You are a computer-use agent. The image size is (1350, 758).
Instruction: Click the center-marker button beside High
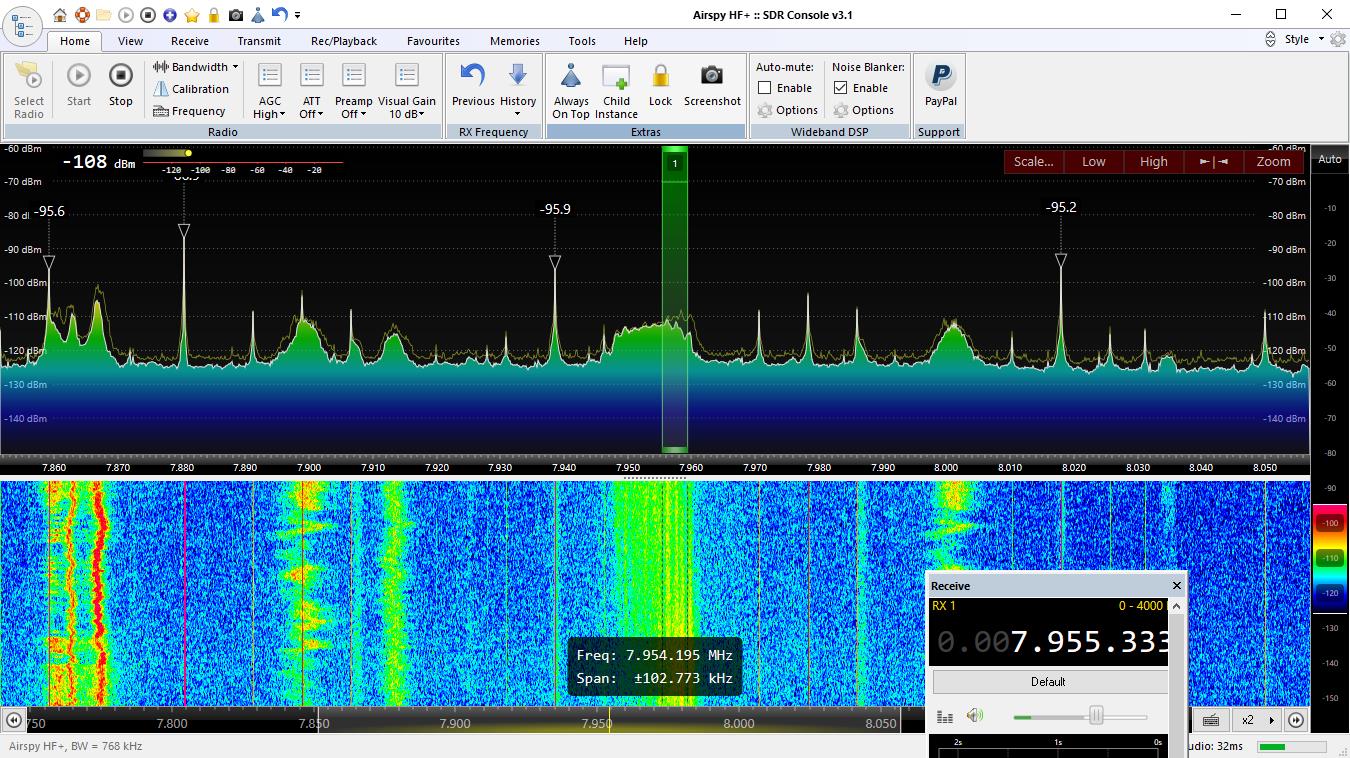tap(1213, 161)
